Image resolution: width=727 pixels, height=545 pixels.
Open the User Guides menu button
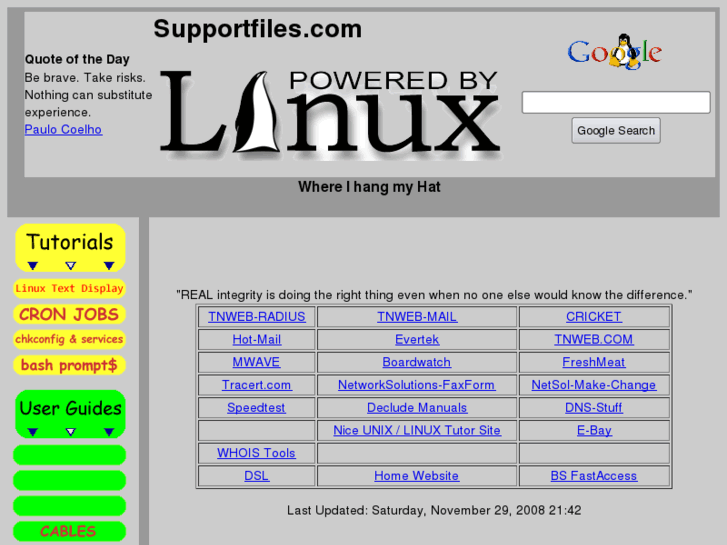[70, 414]
